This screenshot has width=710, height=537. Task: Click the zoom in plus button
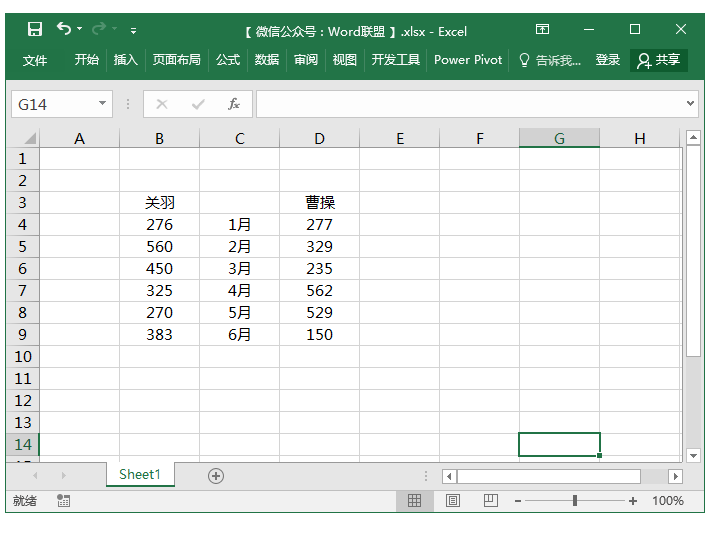coord(633,501)
